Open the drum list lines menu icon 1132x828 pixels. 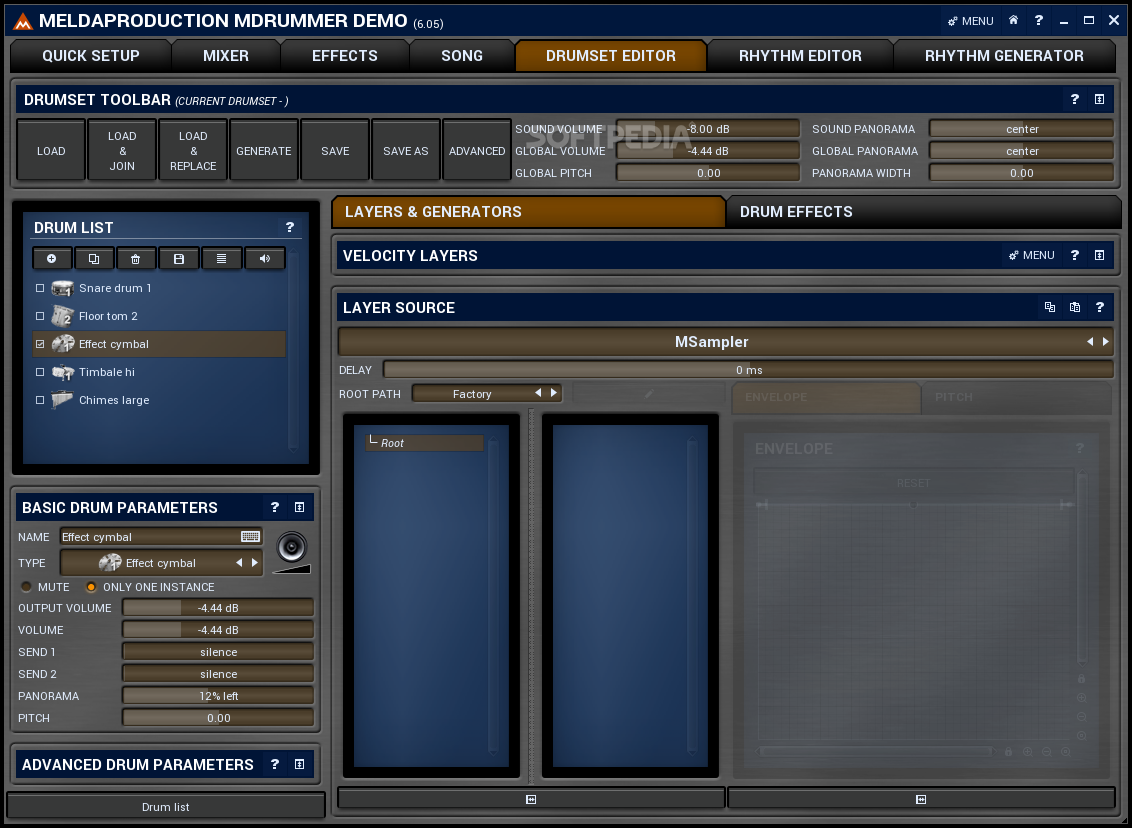(222, 258)
